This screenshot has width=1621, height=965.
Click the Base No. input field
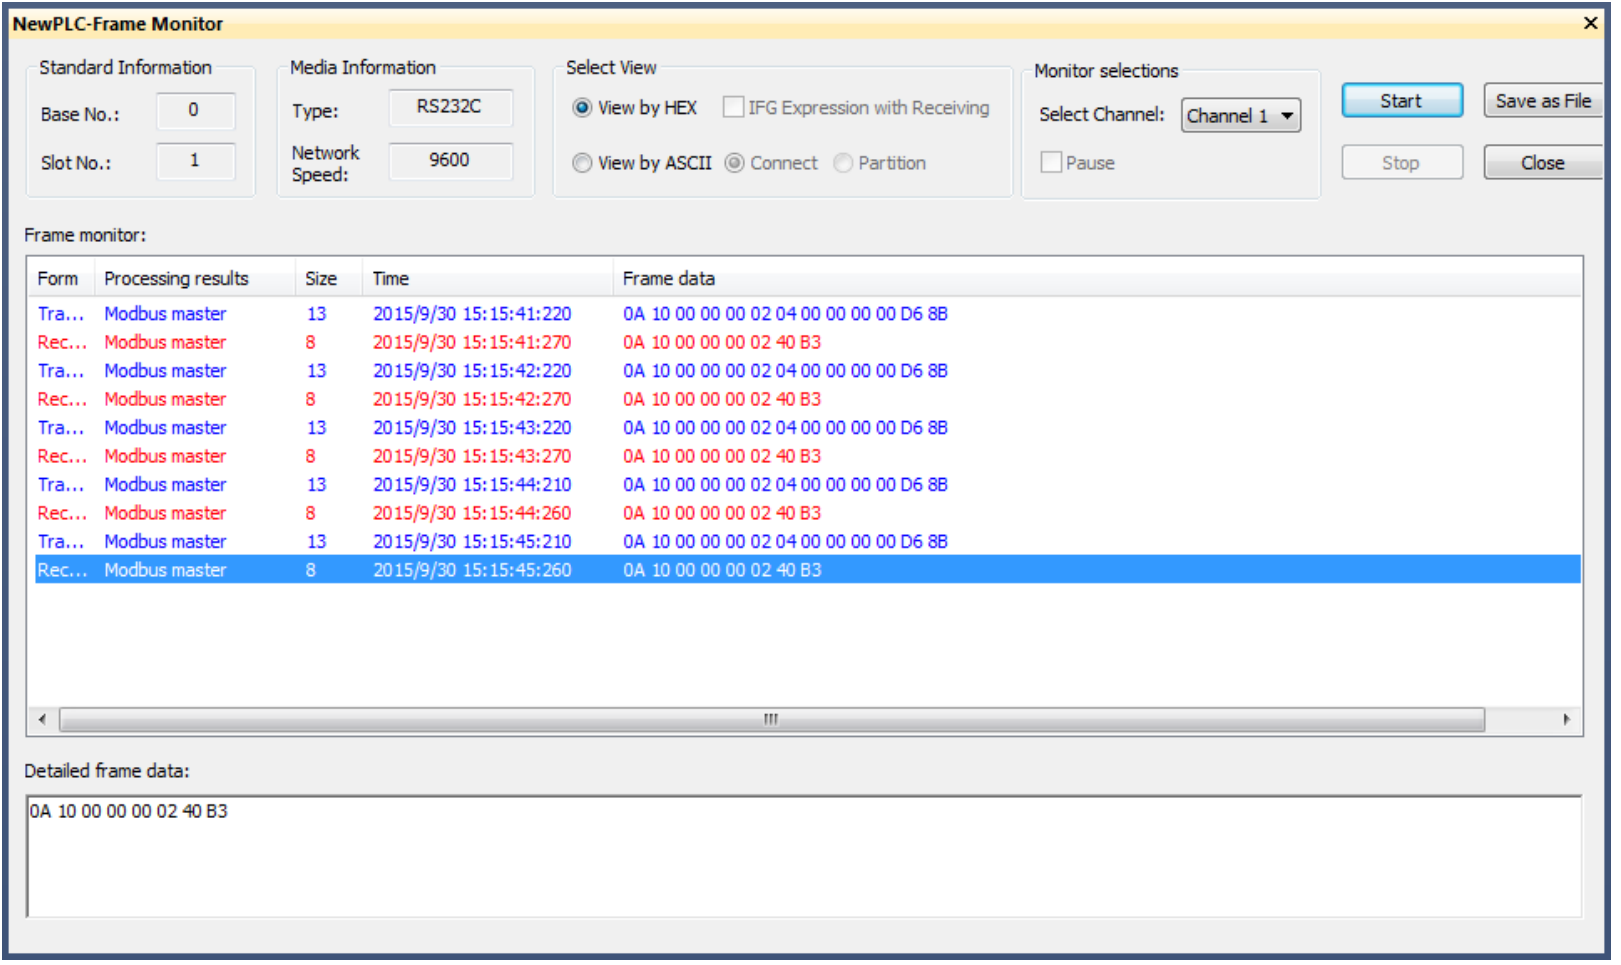coord(196,112)
